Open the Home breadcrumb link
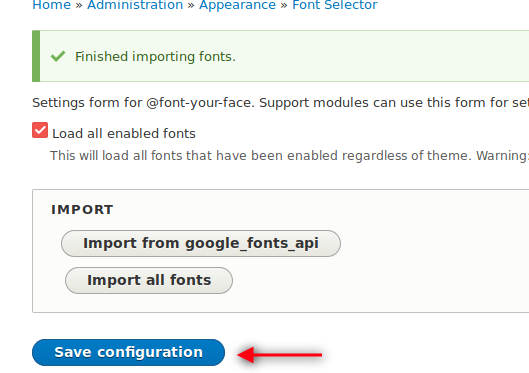Image resolution: width=529 pixels, height=373 pixels. click(x=51, y=5)
